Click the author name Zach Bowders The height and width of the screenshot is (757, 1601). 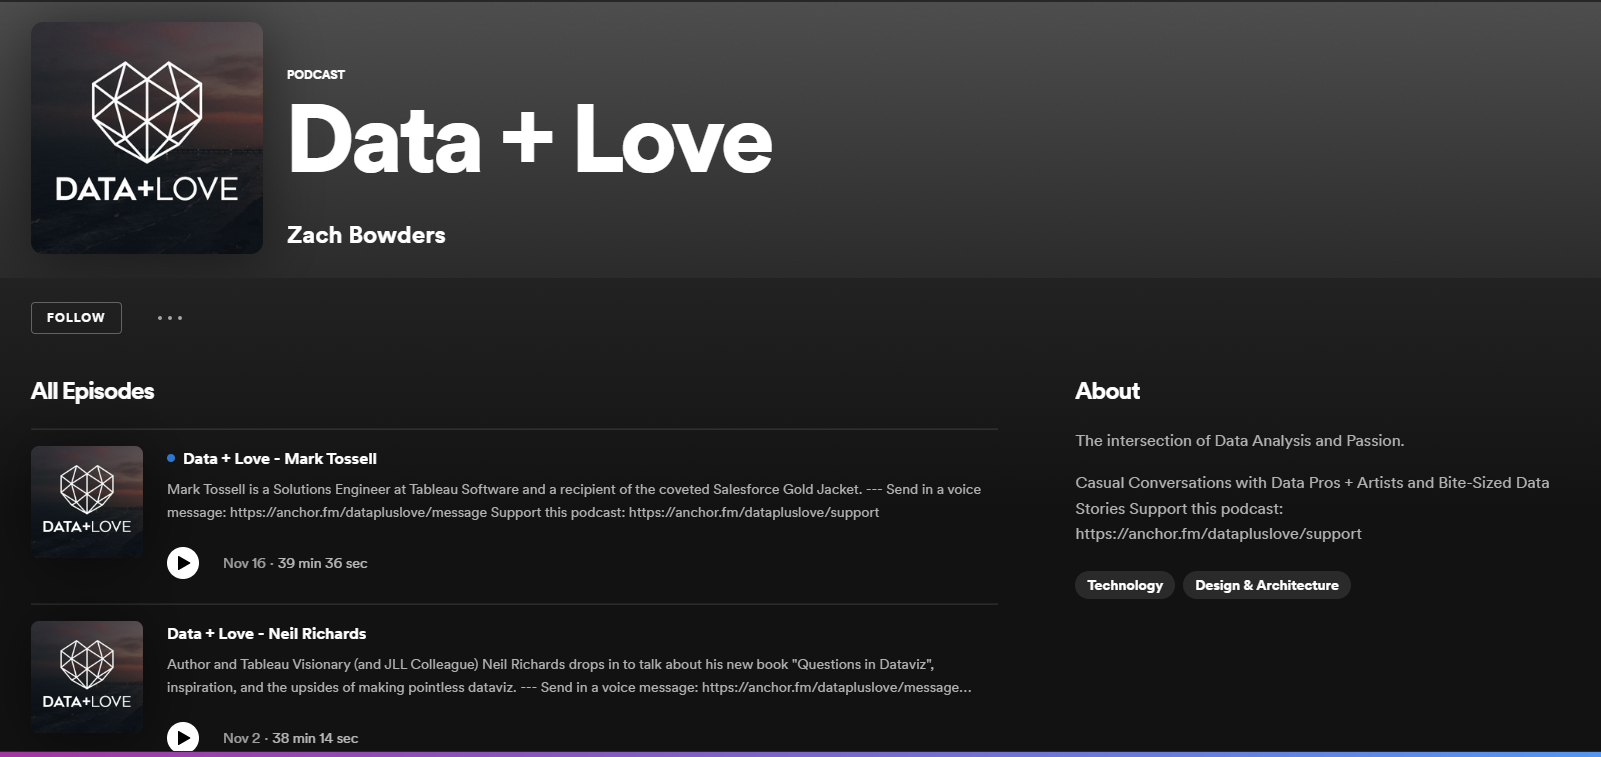point(366,235)
